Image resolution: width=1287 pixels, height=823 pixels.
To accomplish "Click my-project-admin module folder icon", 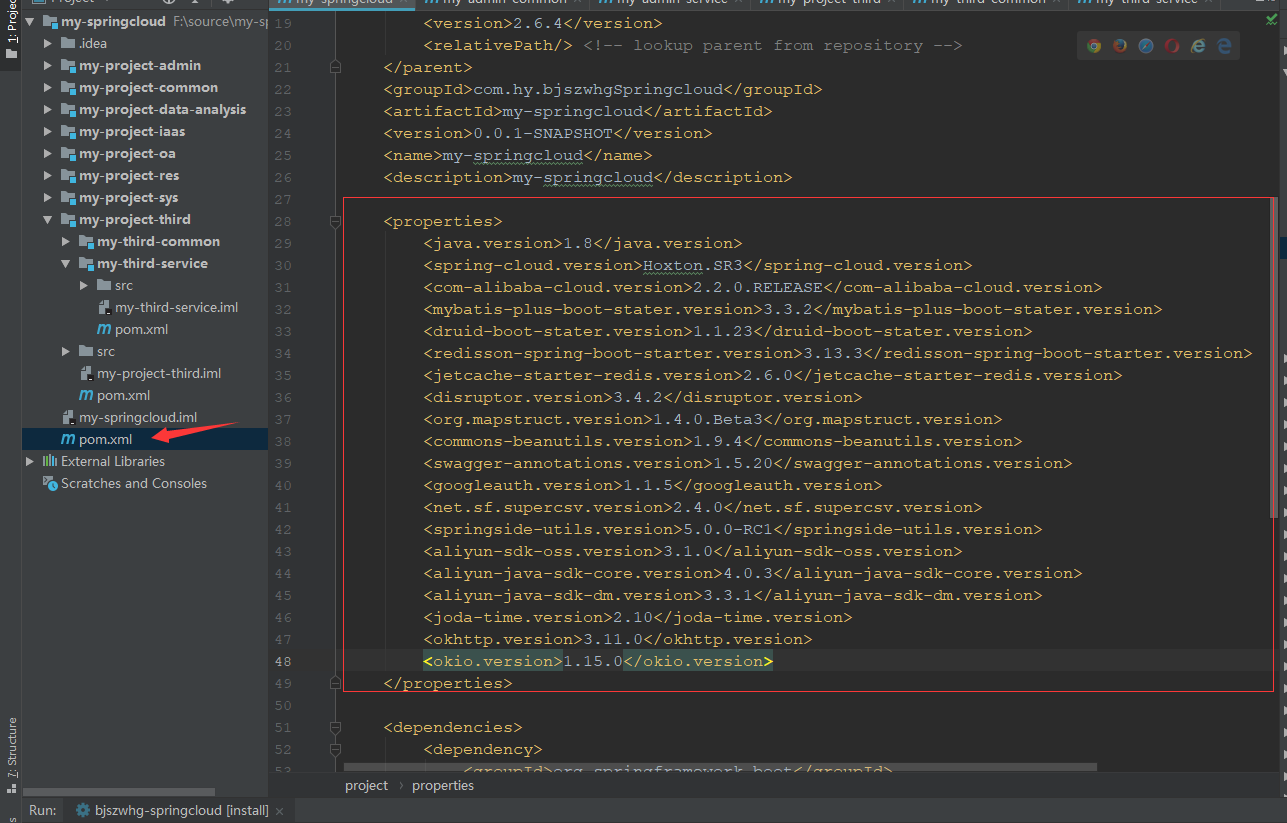I will coord(68,65).
